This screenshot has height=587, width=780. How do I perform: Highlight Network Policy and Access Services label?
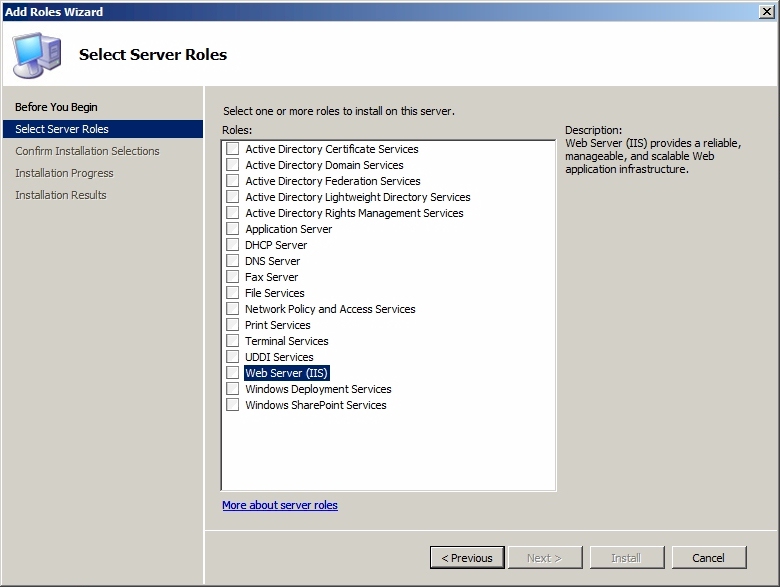click(330, 309)
